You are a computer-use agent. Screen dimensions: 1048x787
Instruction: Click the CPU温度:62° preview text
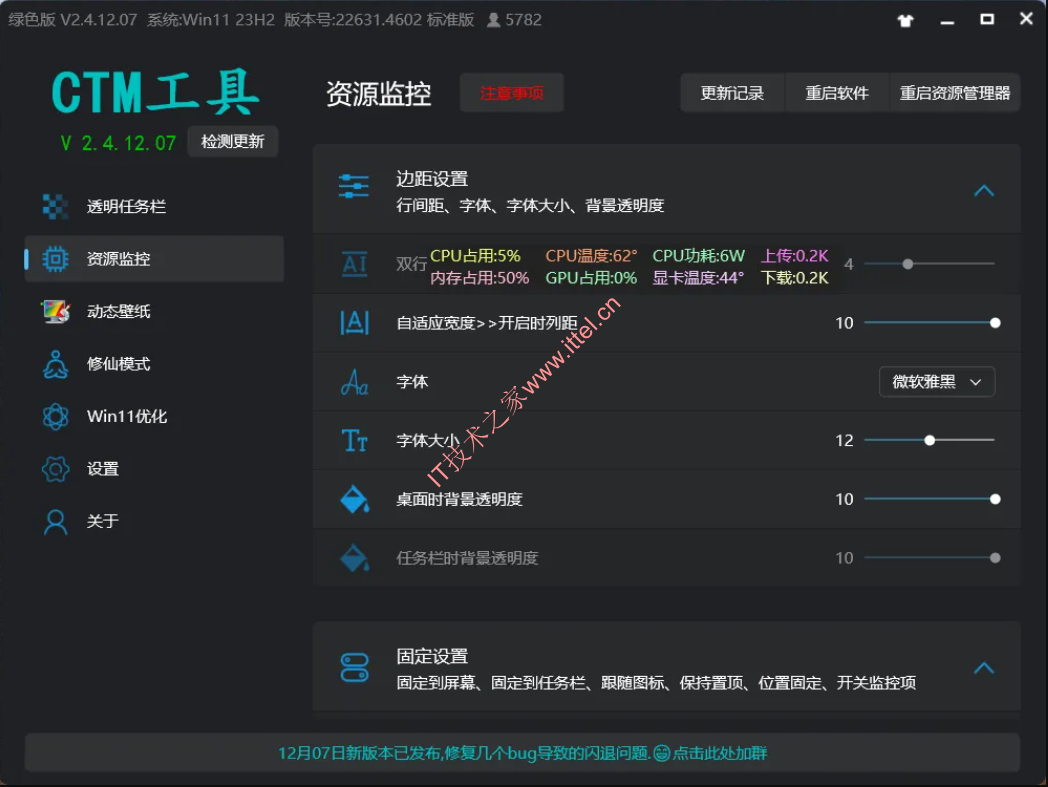pyautogui.click(x=592, y=256)
